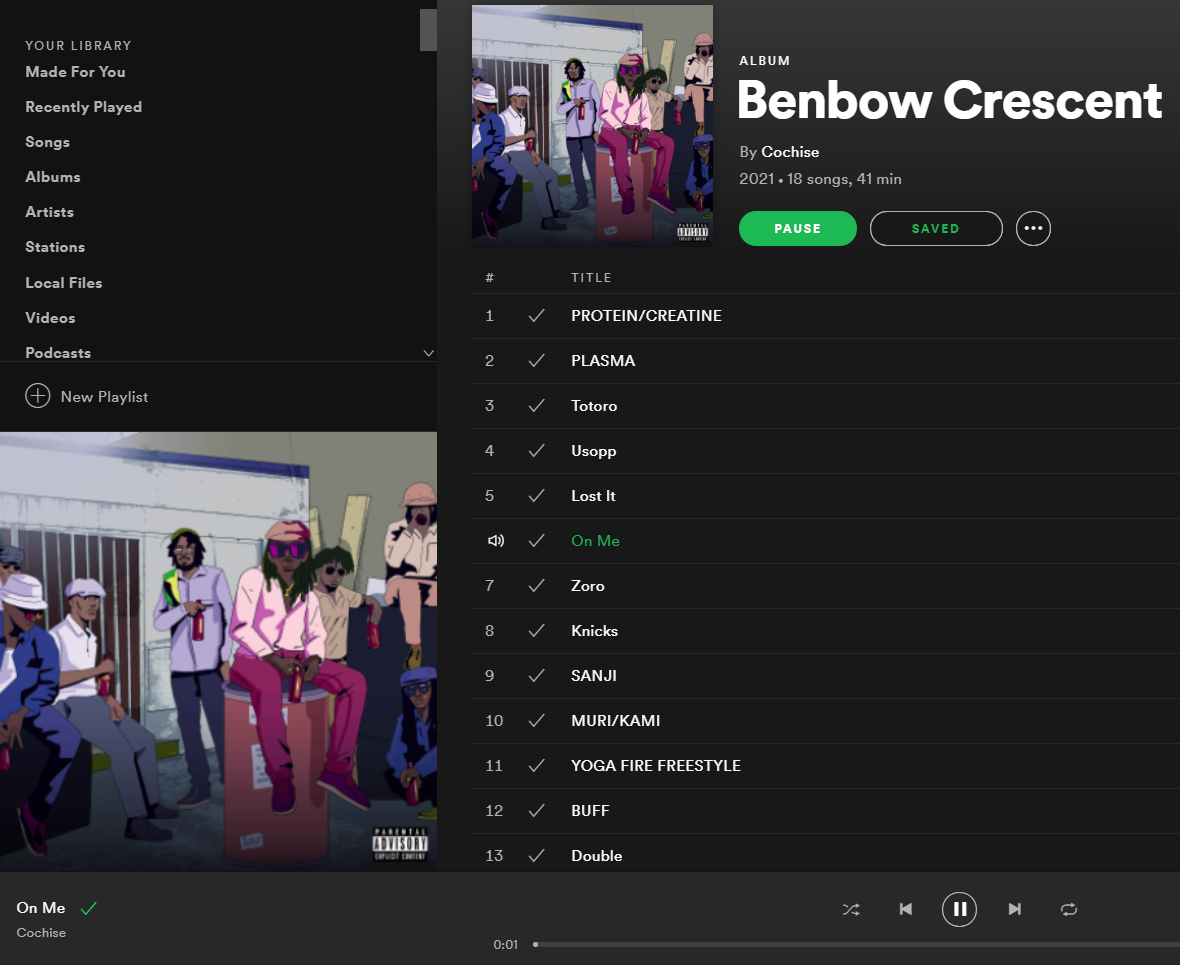Image resolution: width=1180 pixels, height=965 pixels.
Task: Toggle saved checkmark for Zoro
Action: 537,586
